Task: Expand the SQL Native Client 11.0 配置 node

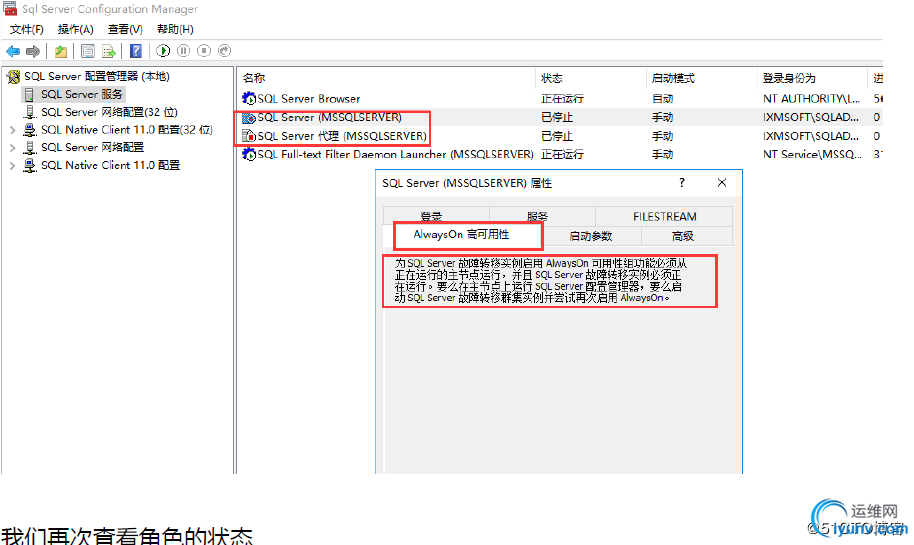Action: tap(12, 166)
